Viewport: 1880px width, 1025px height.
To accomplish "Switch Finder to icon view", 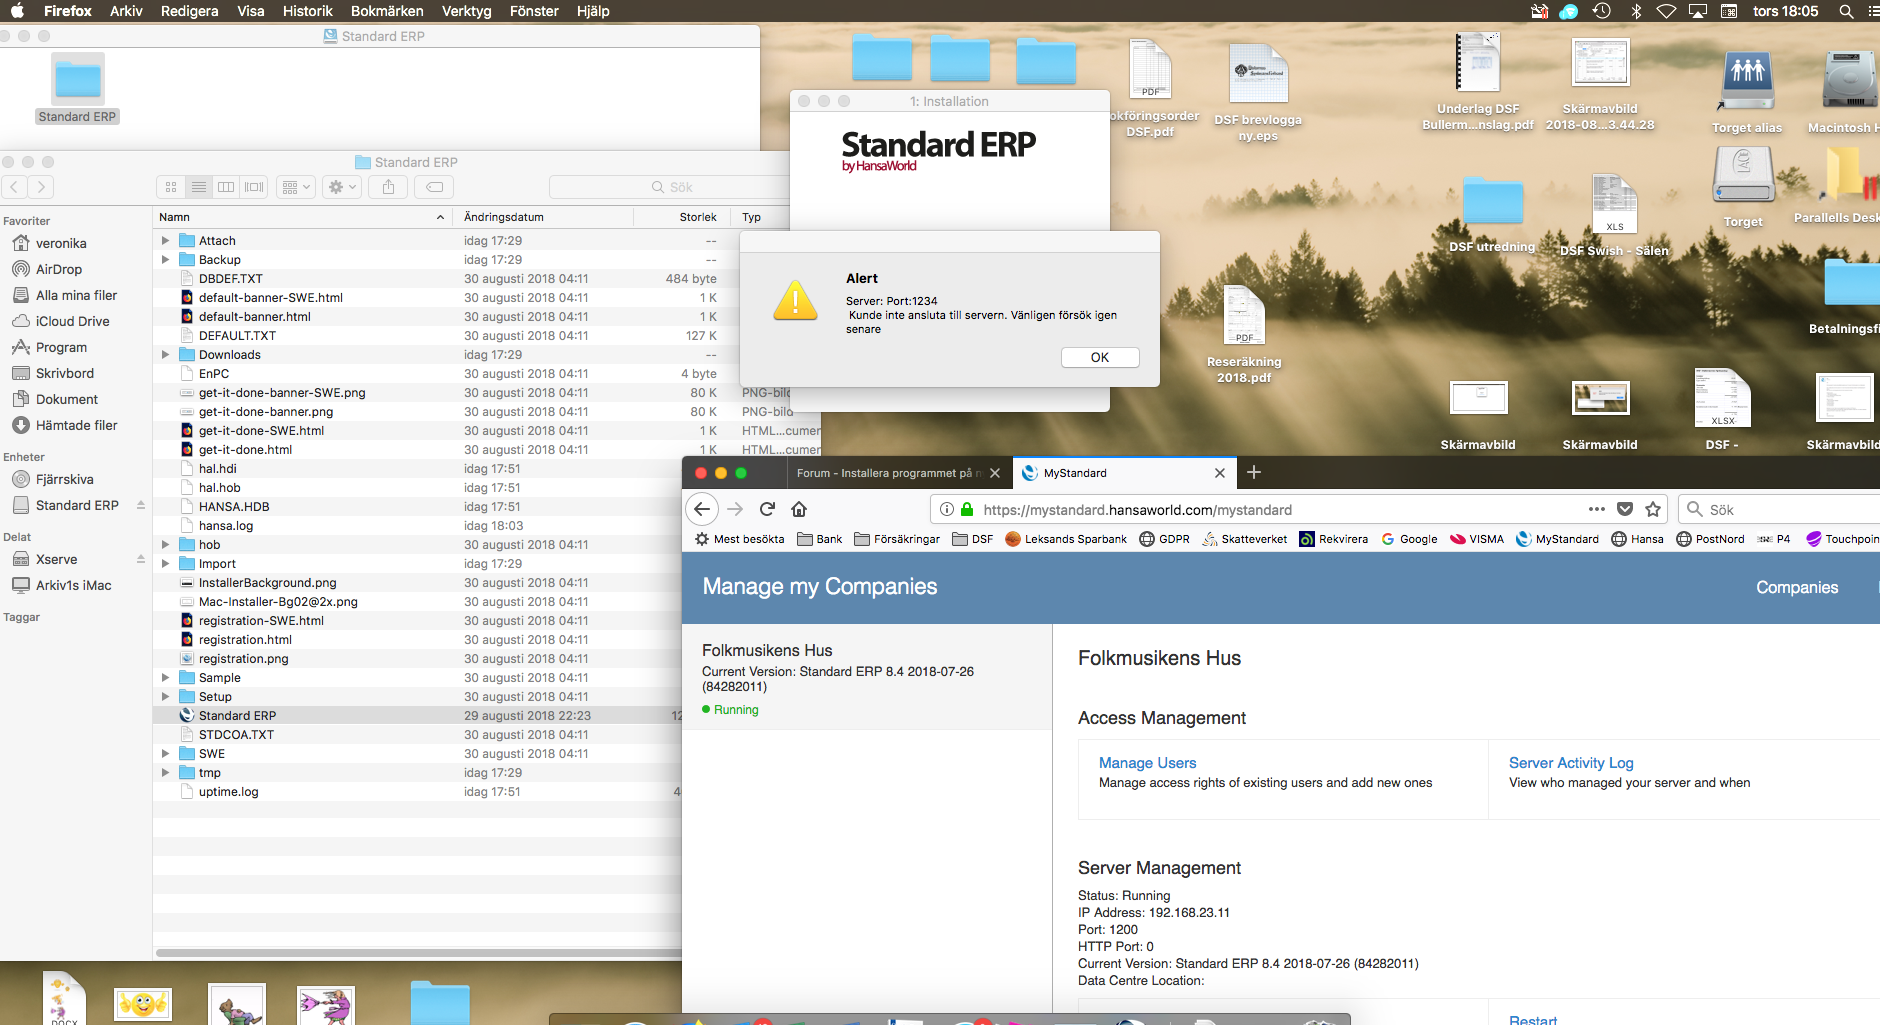I will 171,187.
